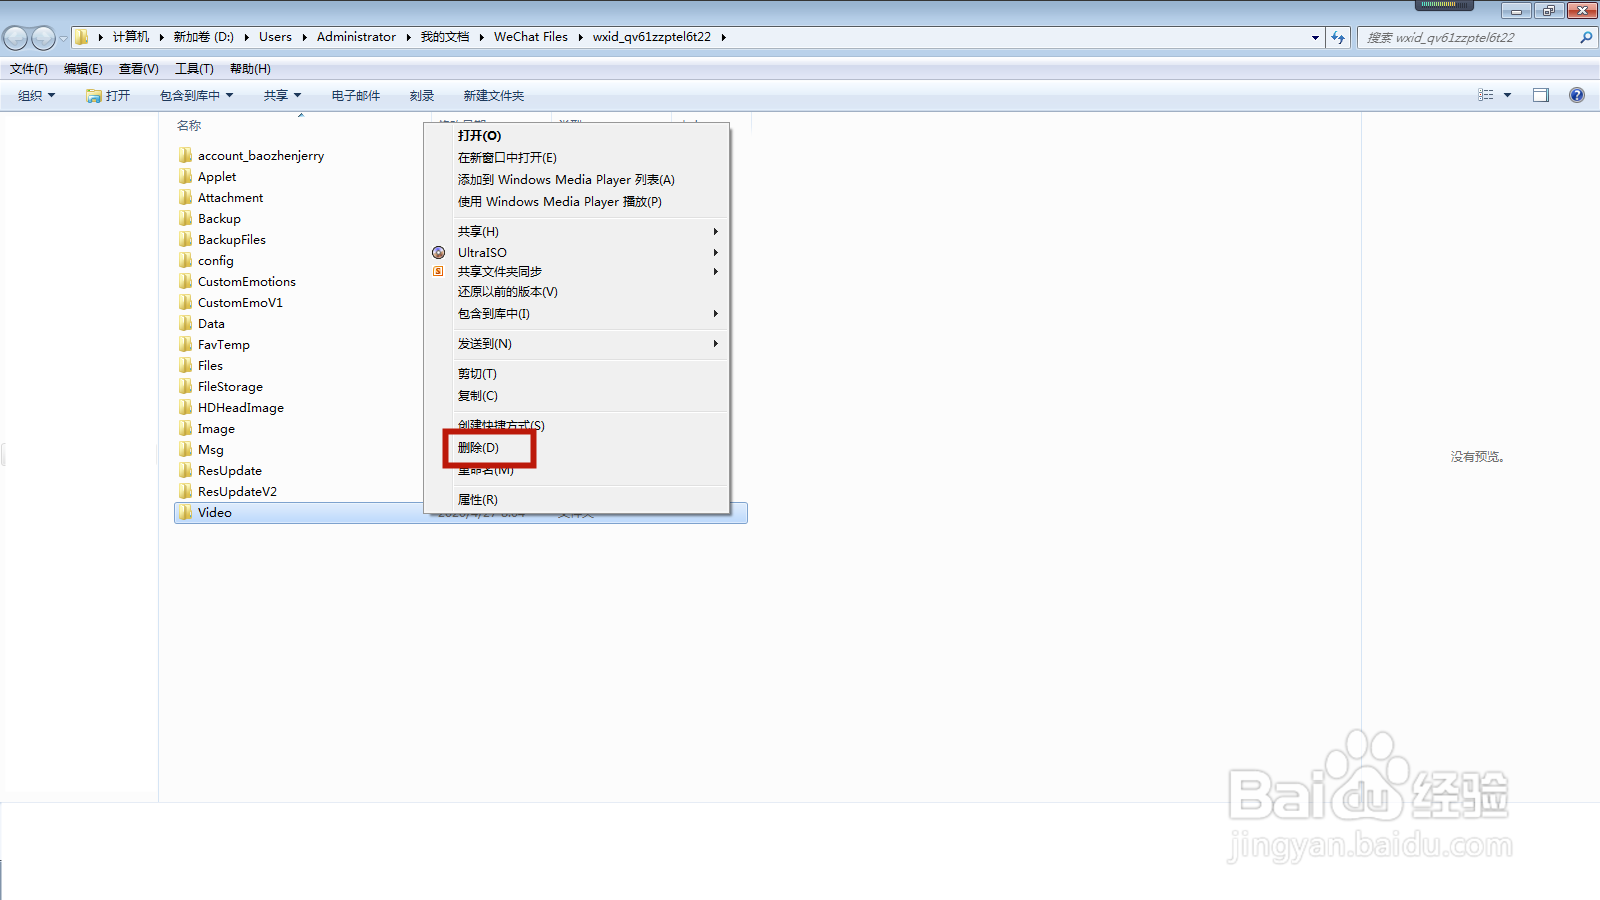Click the search box input field
This screenshot has width=1600, height=900.
[1470, 37]
